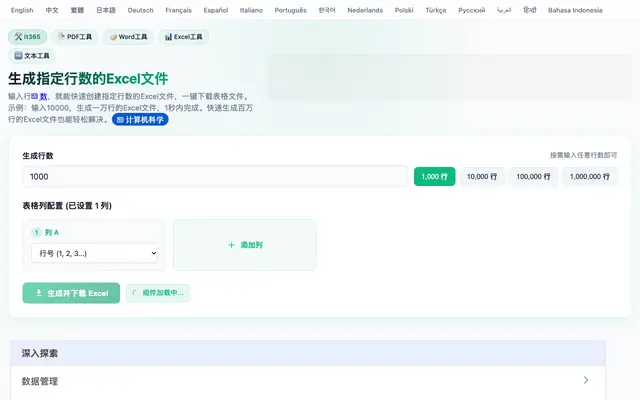The image size is (640, 400).
Task: Switch language to 中文
Action: [52, 10]
